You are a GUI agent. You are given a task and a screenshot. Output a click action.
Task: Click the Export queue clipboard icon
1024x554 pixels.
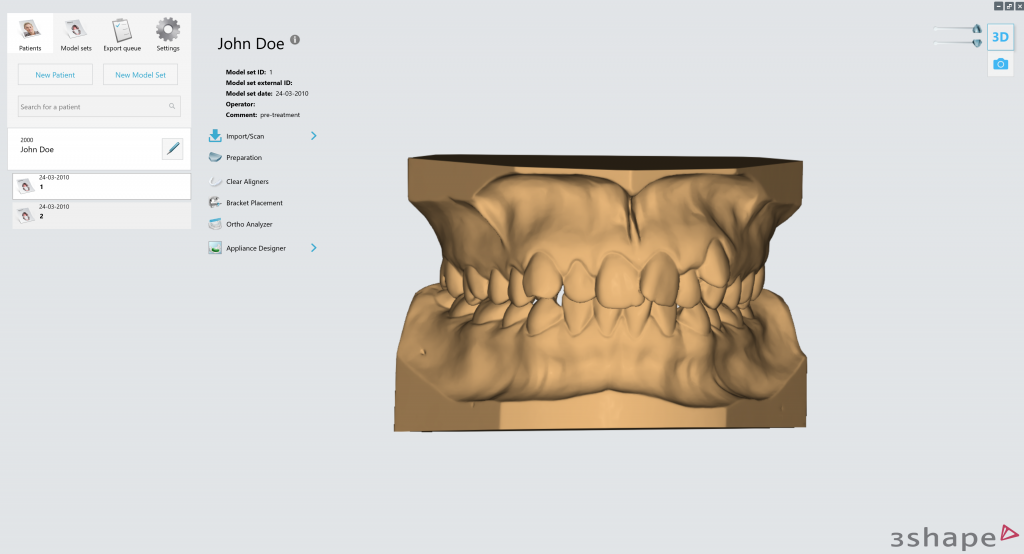(122, 31)
